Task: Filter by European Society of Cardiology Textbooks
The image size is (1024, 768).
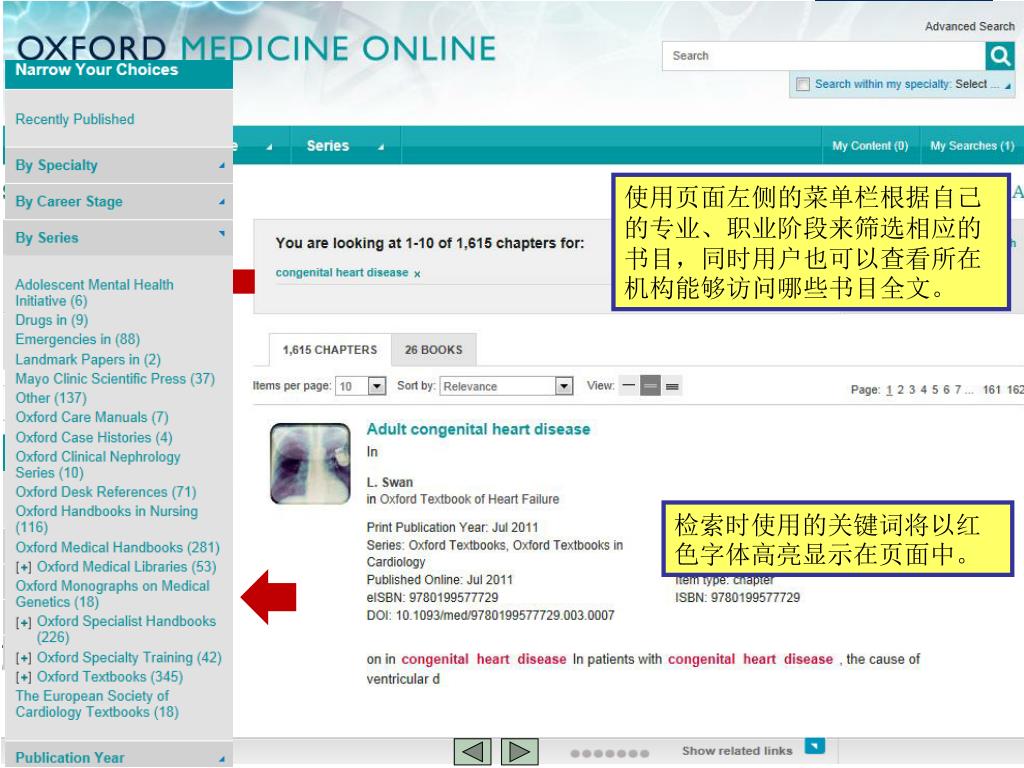Action: coord(97,704)
